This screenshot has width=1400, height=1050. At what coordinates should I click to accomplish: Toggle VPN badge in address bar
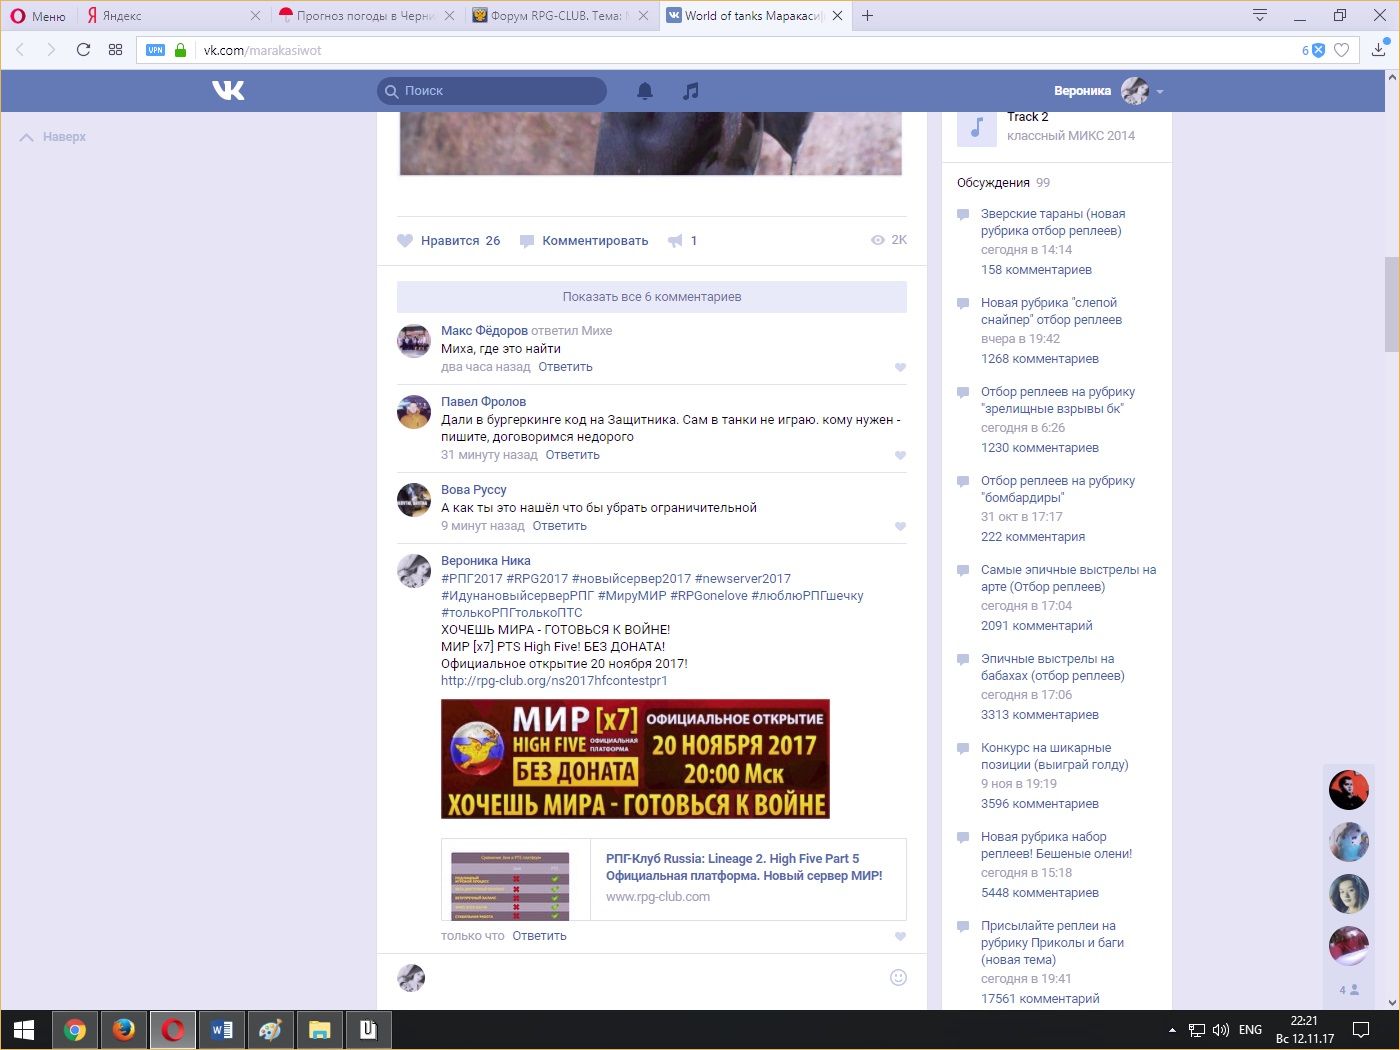coord(155,50)
